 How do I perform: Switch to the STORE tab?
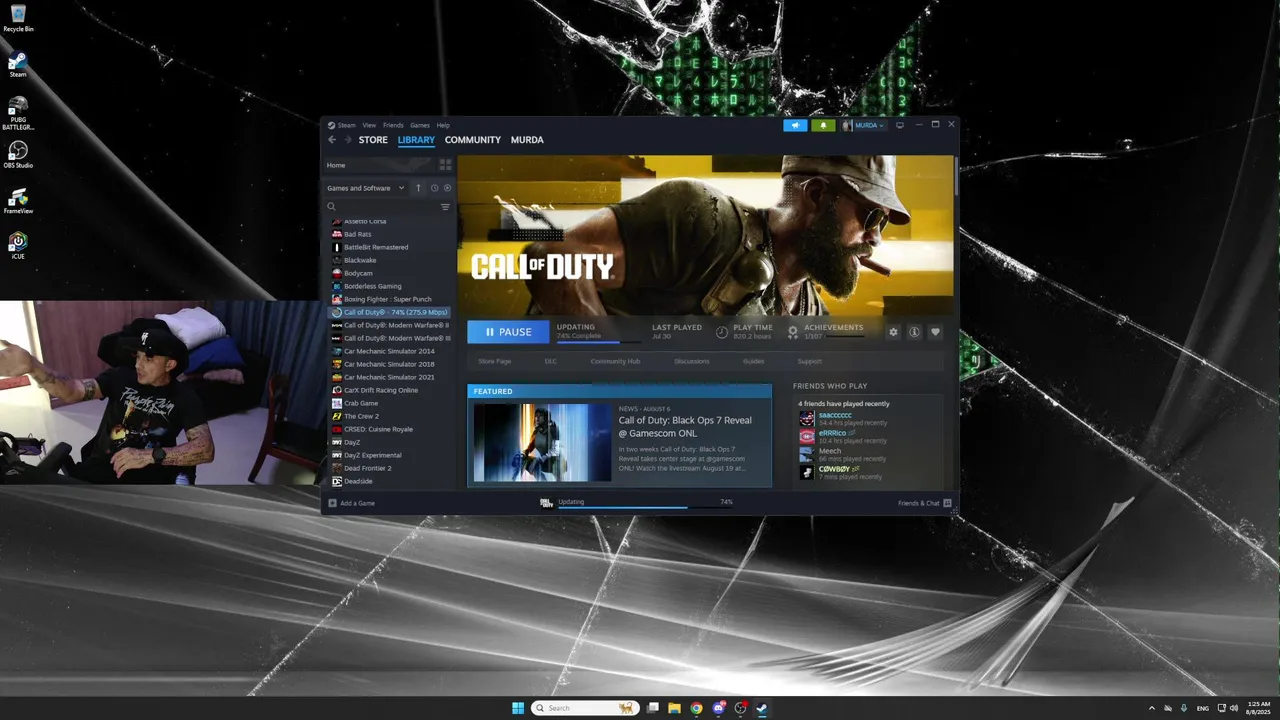(x=373, y=140)
